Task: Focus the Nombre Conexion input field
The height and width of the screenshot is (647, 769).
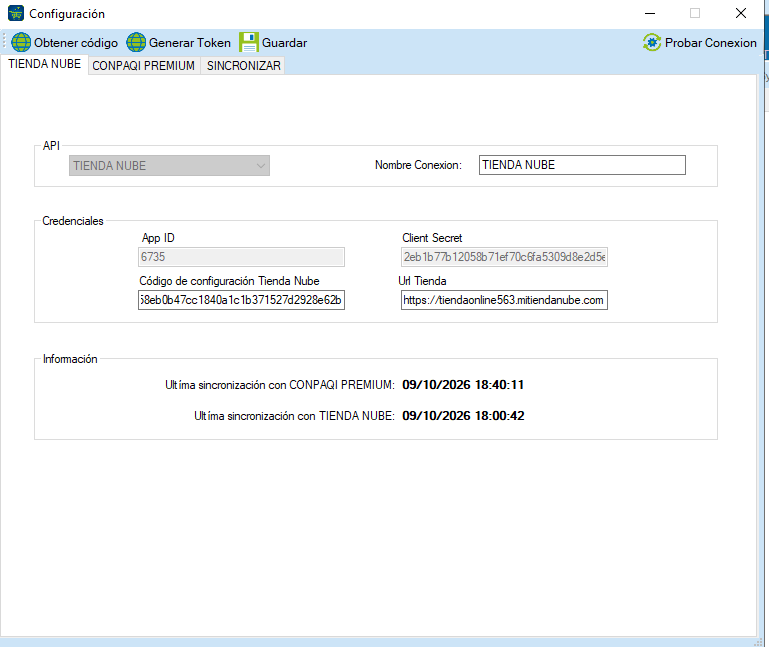Action: [582, 165]
